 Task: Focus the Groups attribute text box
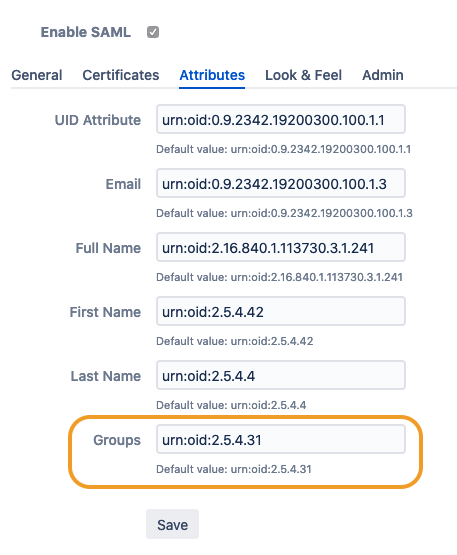point(281,440)
